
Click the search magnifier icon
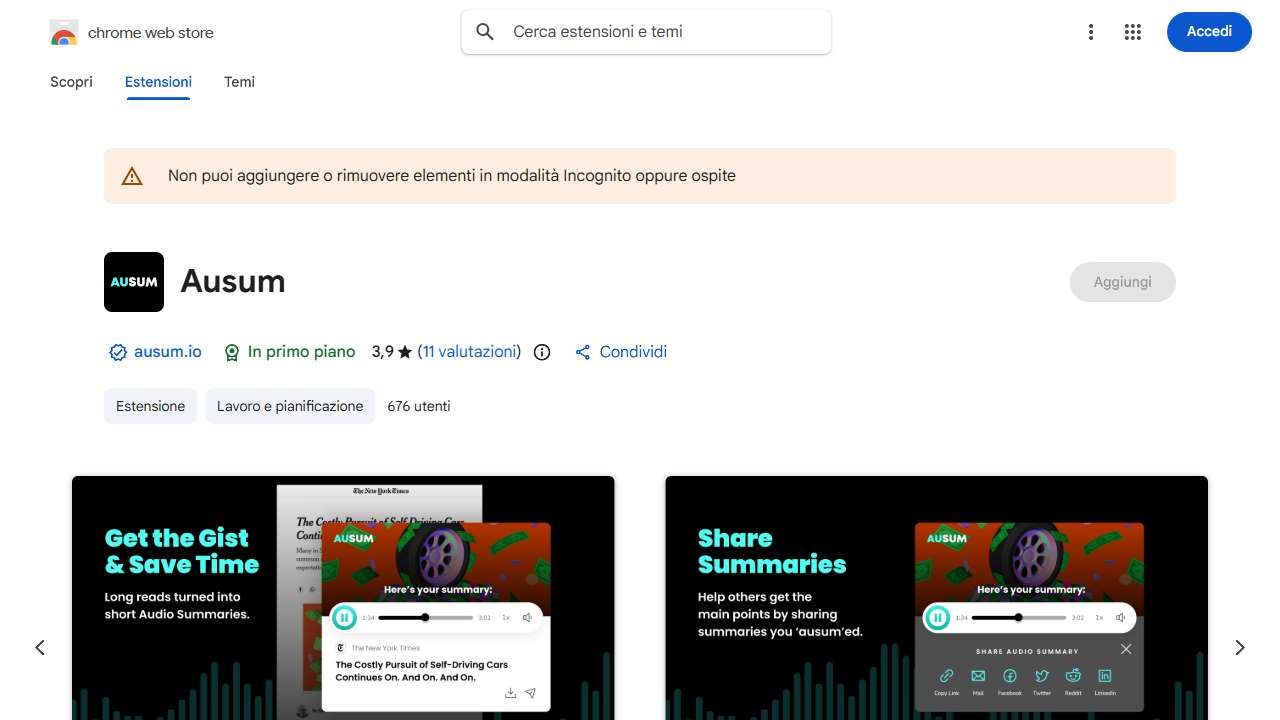pos(485,32)
